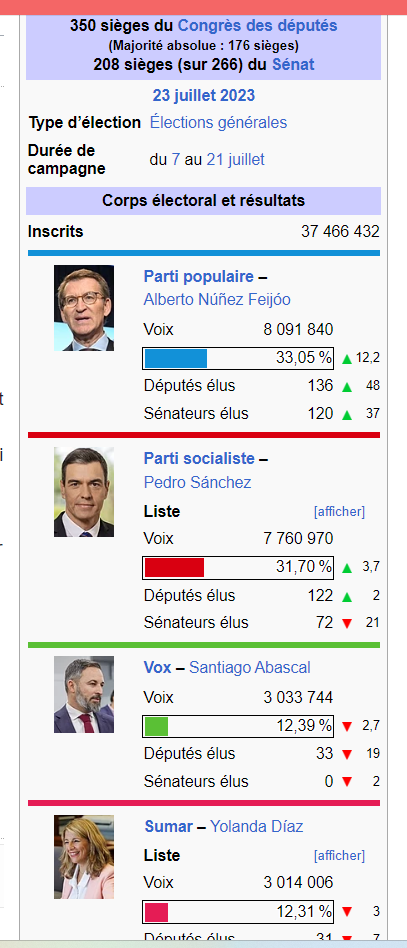The height and width of the screenshot is (948, 407).
Task: Click the red down arrow beside Sénateurs élus 72
Action: pyautogui.click(x=347, y=623)
